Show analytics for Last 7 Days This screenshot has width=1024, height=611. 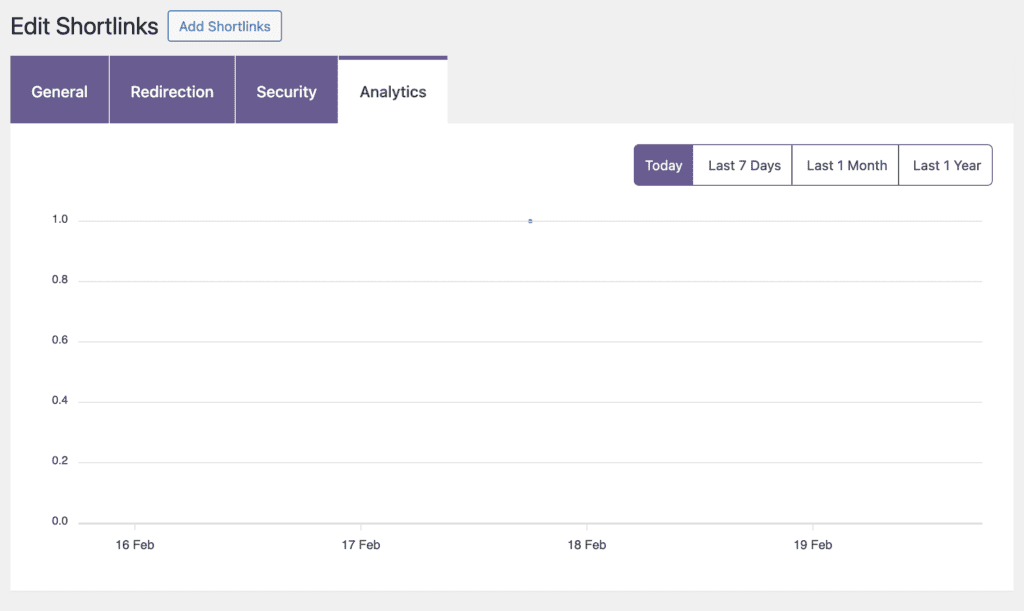pos(742,164)
